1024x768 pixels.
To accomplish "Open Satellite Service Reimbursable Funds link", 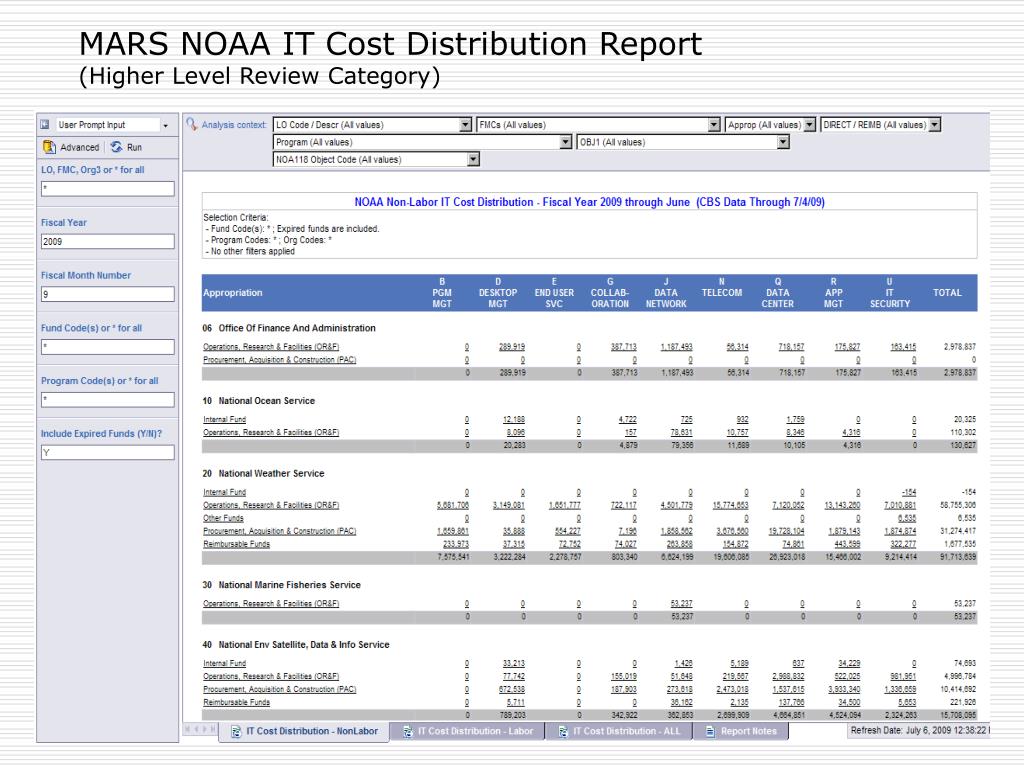I will coord(236,702).
